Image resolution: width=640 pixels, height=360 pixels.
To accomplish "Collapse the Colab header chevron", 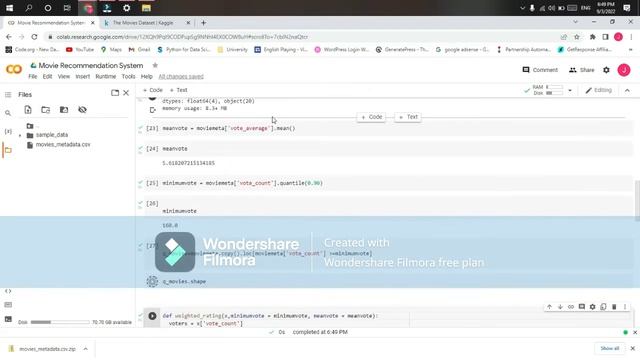I will pyautogui.click(x=627, y=90).
